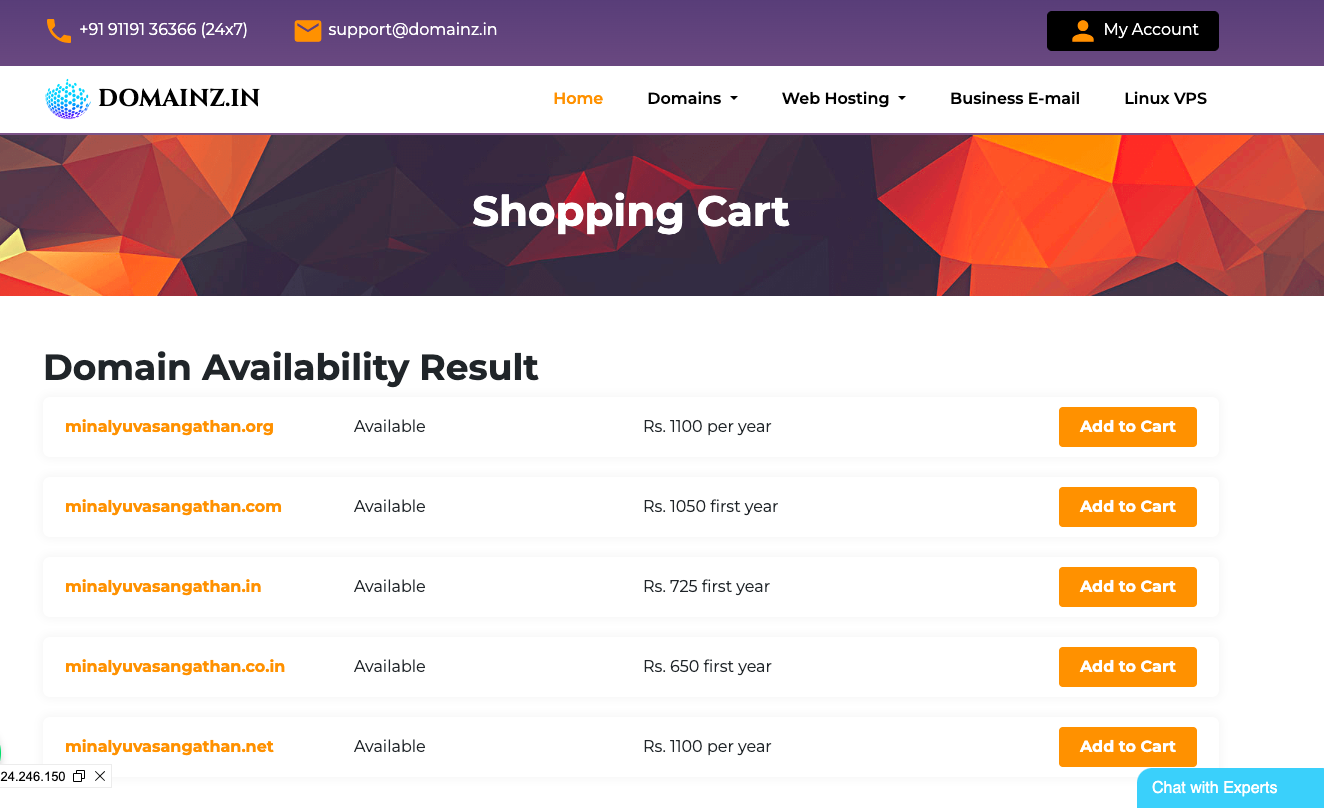This screenshot has height=808, width=1324.
Task: Copy the IP address using copy icon
Action: point(79,776)
